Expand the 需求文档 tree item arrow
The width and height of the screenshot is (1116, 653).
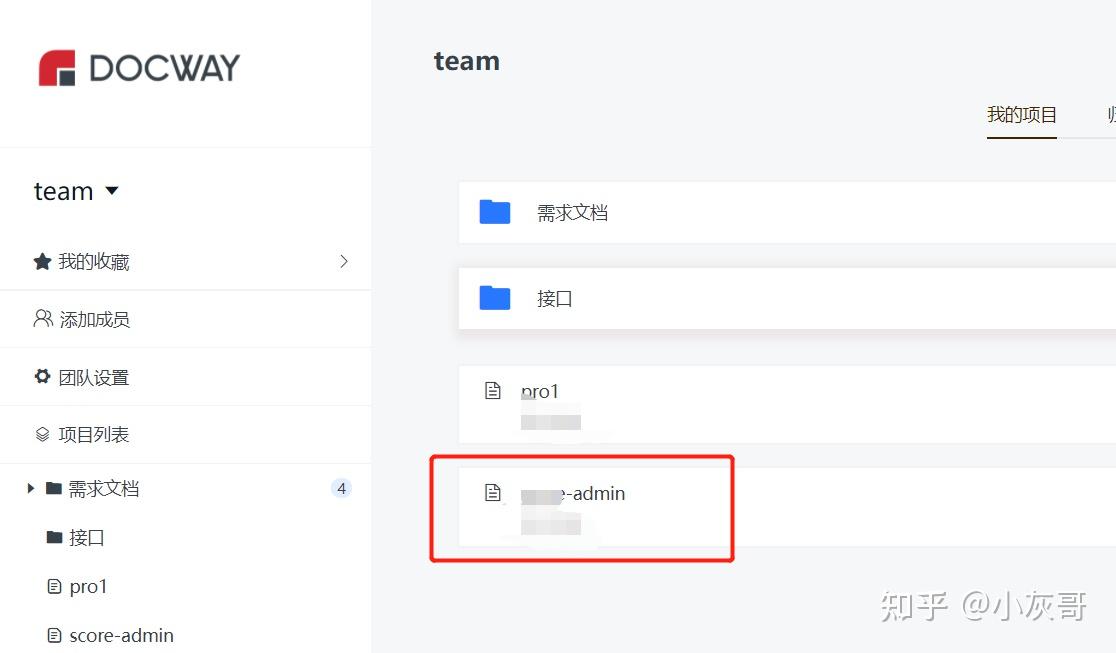[29, 488]
